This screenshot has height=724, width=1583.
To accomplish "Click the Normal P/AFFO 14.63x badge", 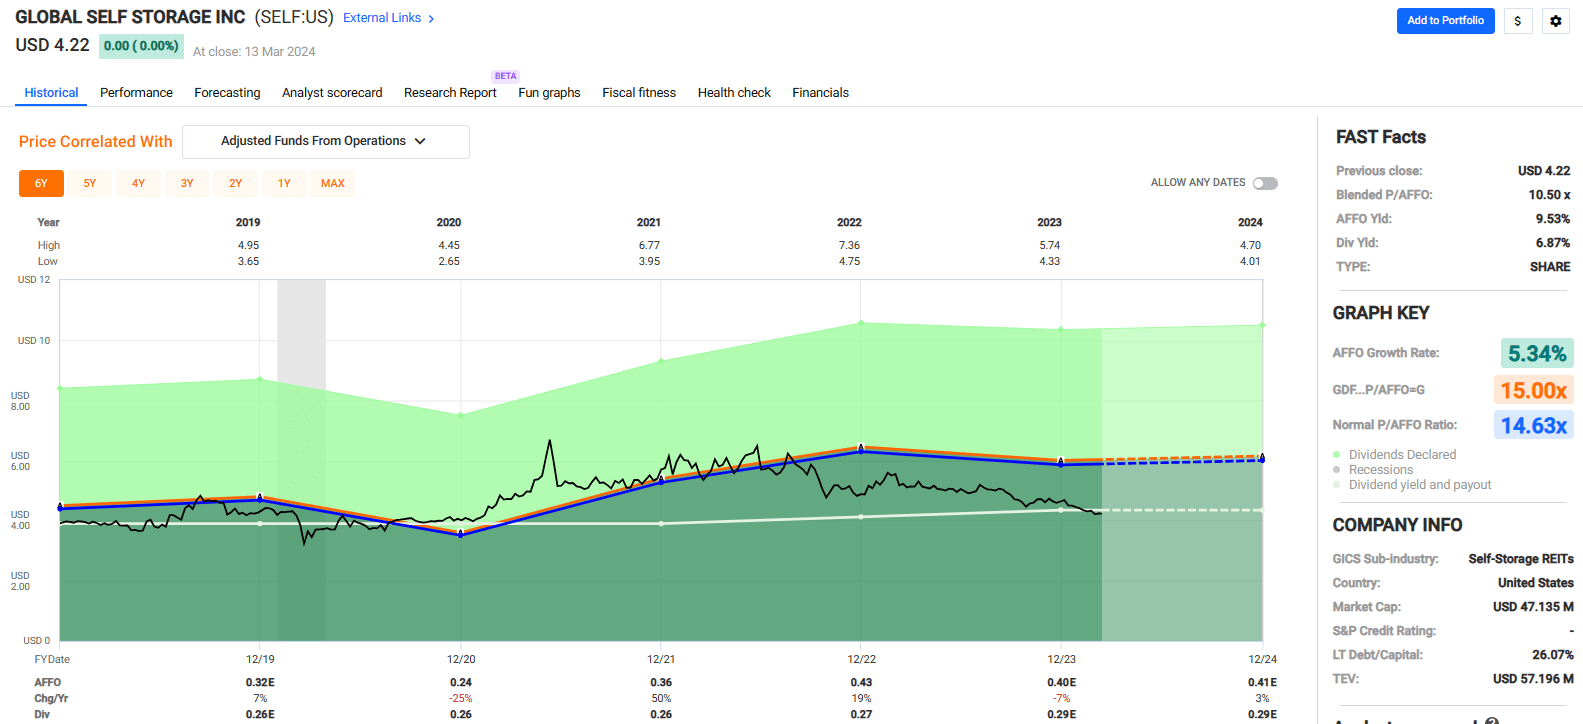I will tap(1534, 426).
